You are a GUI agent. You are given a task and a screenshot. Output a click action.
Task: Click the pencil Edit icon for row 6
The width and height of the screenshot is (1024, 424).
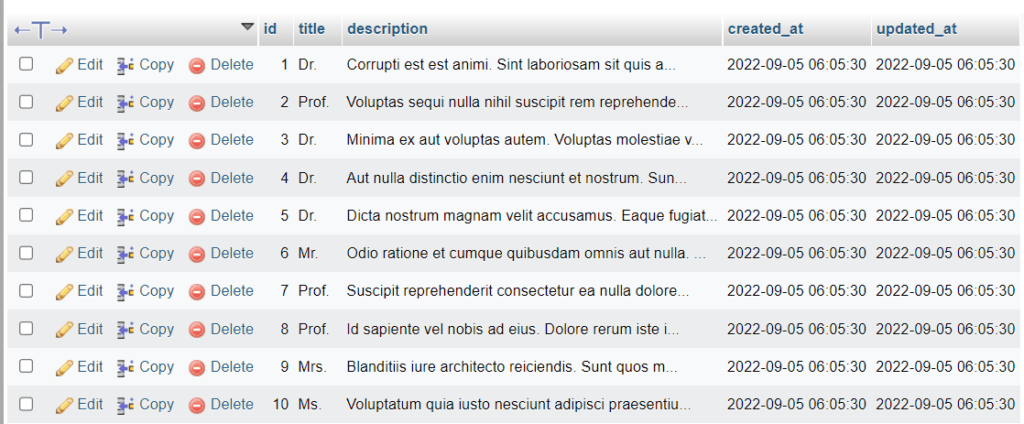(64, 253)
